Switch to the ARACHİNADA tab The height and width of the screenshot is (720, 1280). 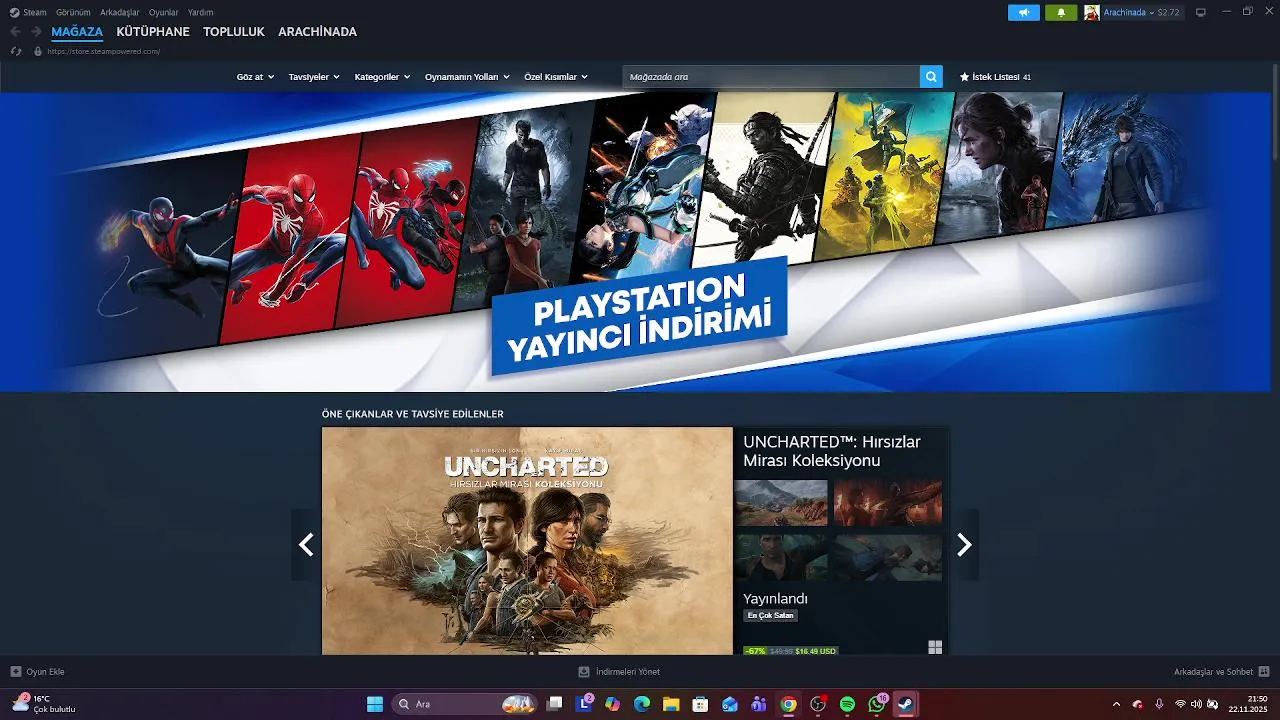click(317, 32)
